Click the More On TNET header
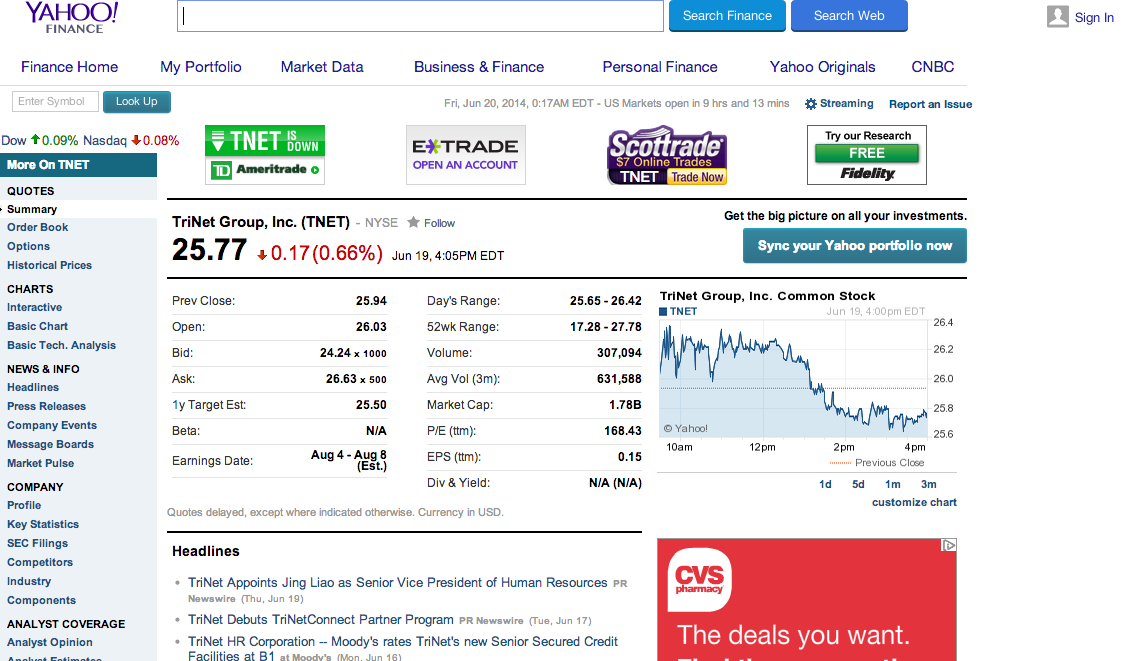Screen dimensions: 1129x661 point(78,165)
